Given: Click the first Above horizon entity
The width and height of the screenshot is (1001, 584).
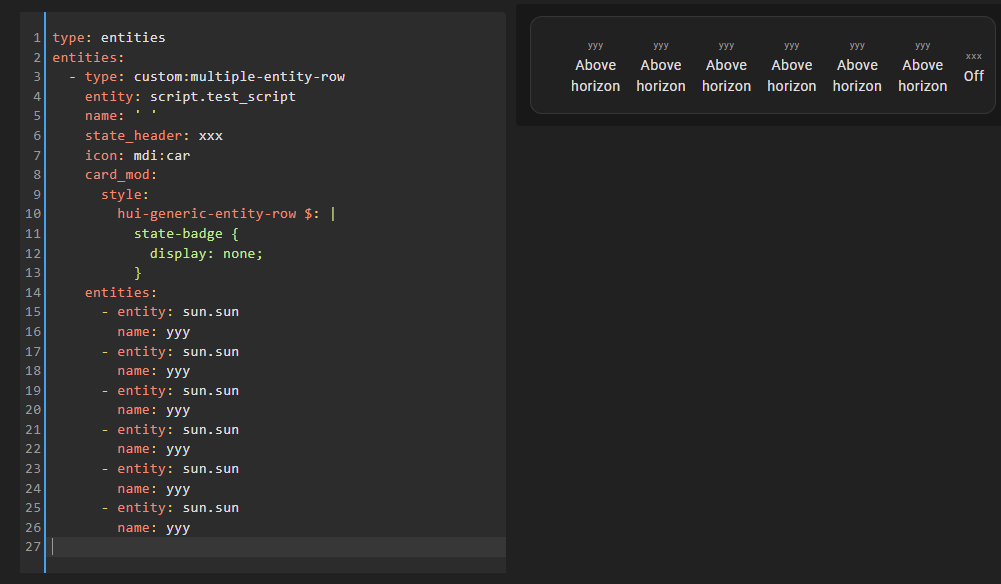Looking at the screenshot, I should tap(595, 75).
